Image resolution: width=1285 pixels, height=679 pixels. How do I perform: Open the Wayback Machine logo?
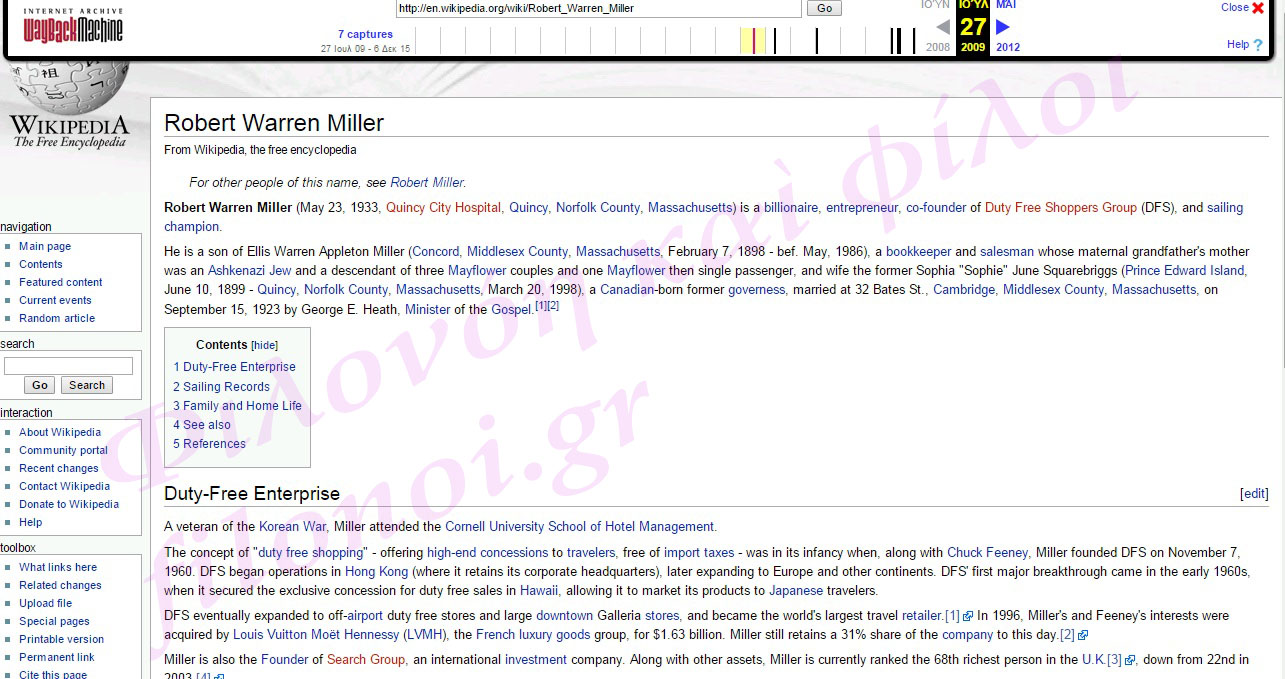point(73,27)
